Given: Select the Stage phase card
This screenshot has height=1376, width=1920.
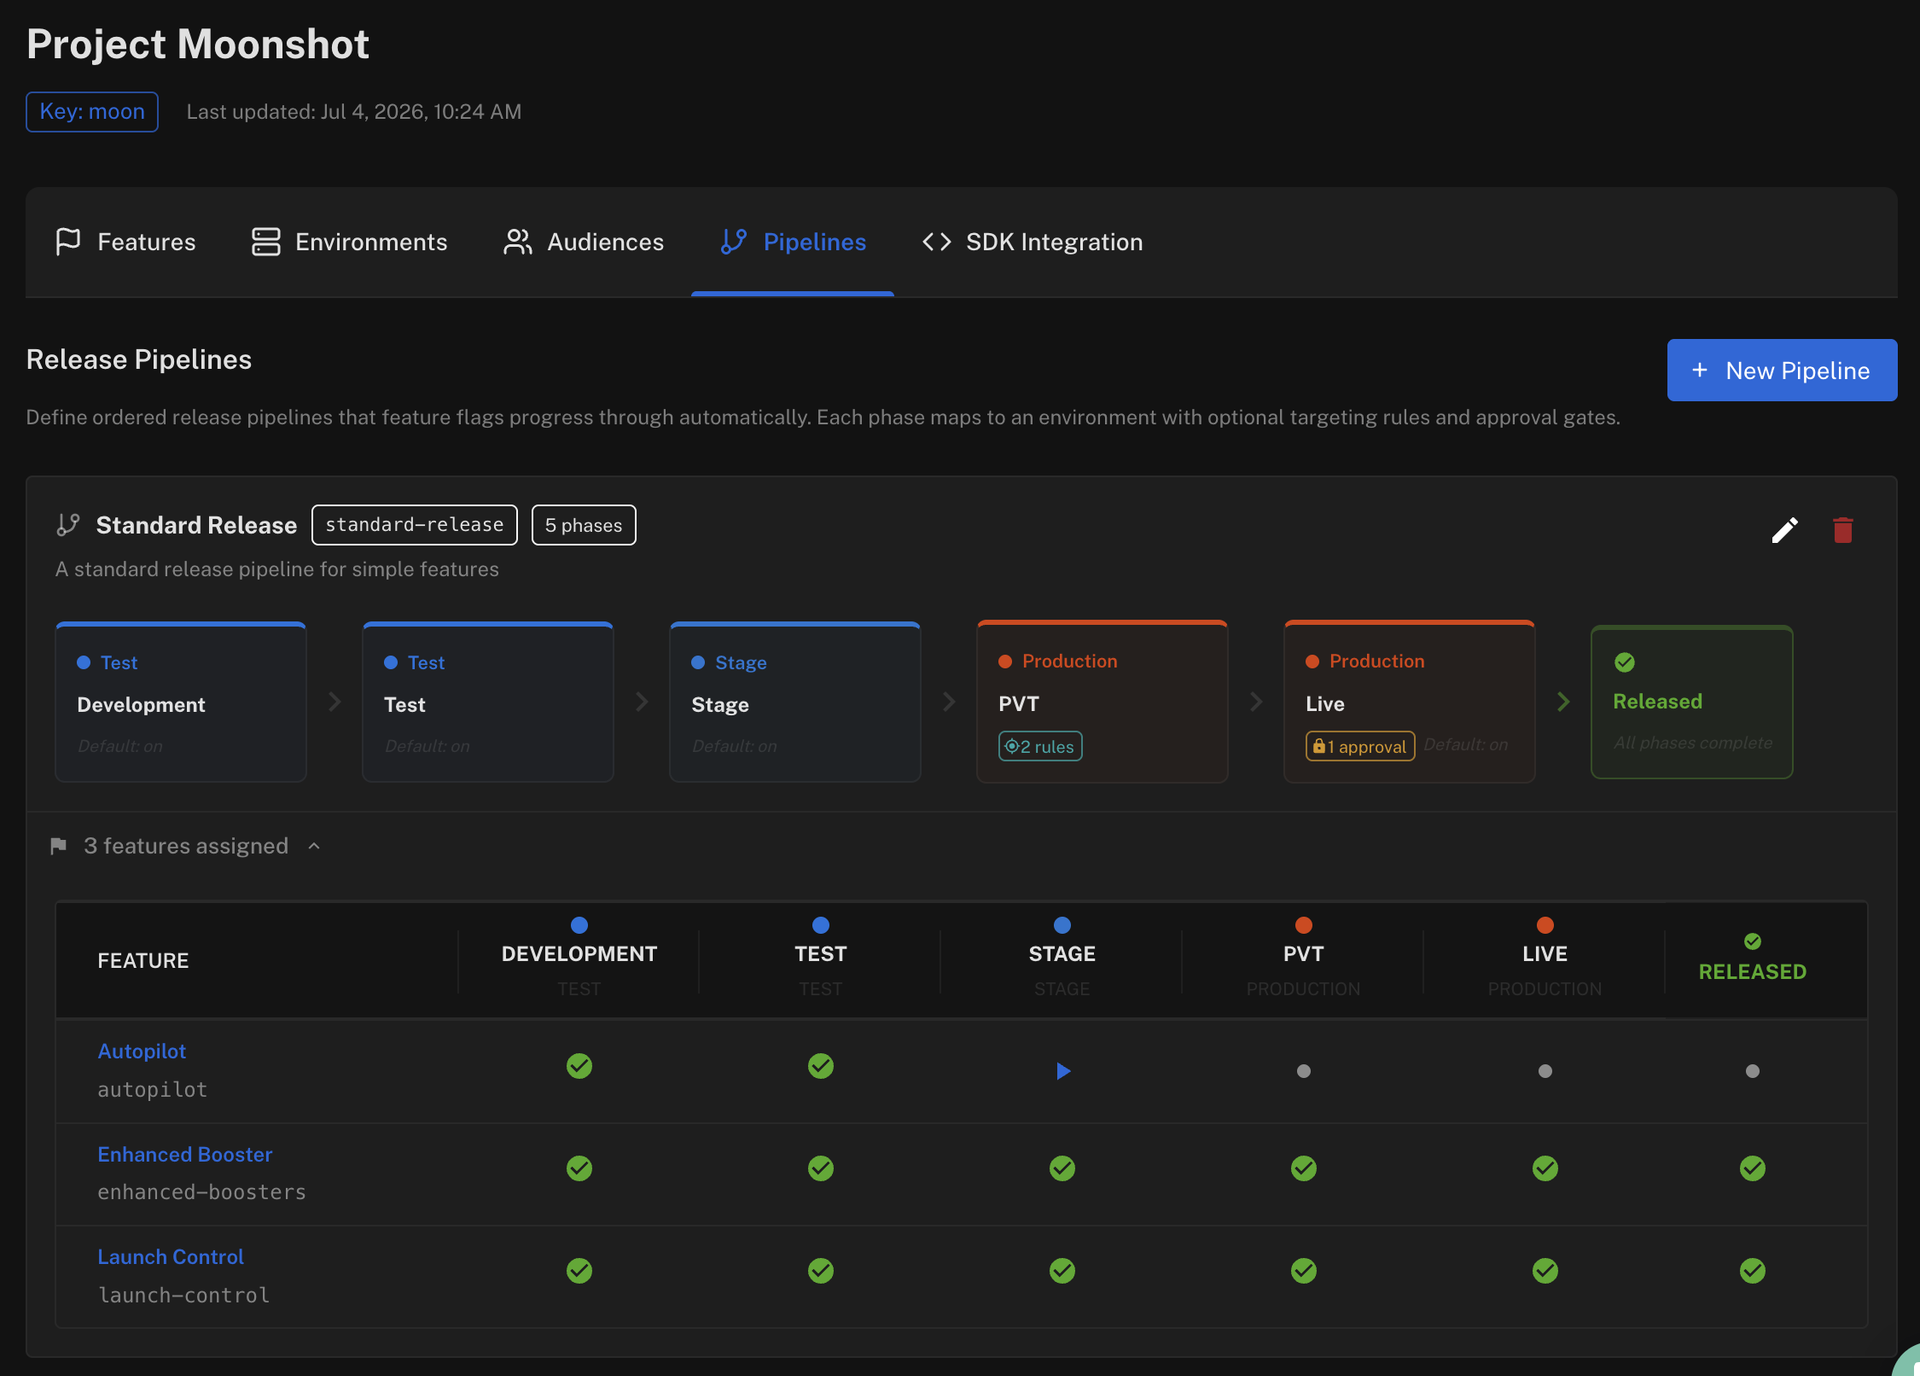Looking at the screenshot, I should coord(795,702).
